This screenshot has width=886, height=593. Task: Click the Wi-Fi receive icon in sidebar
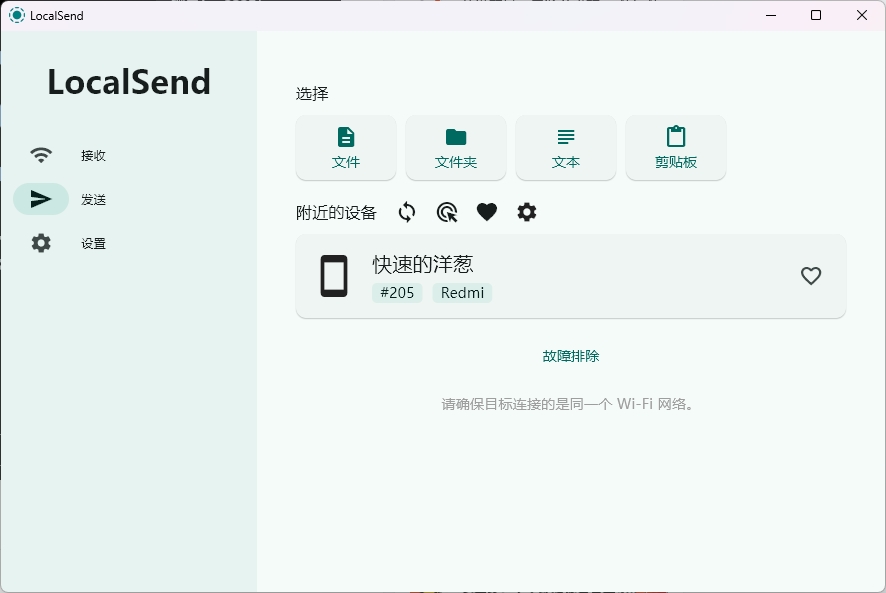click(41, 155)
